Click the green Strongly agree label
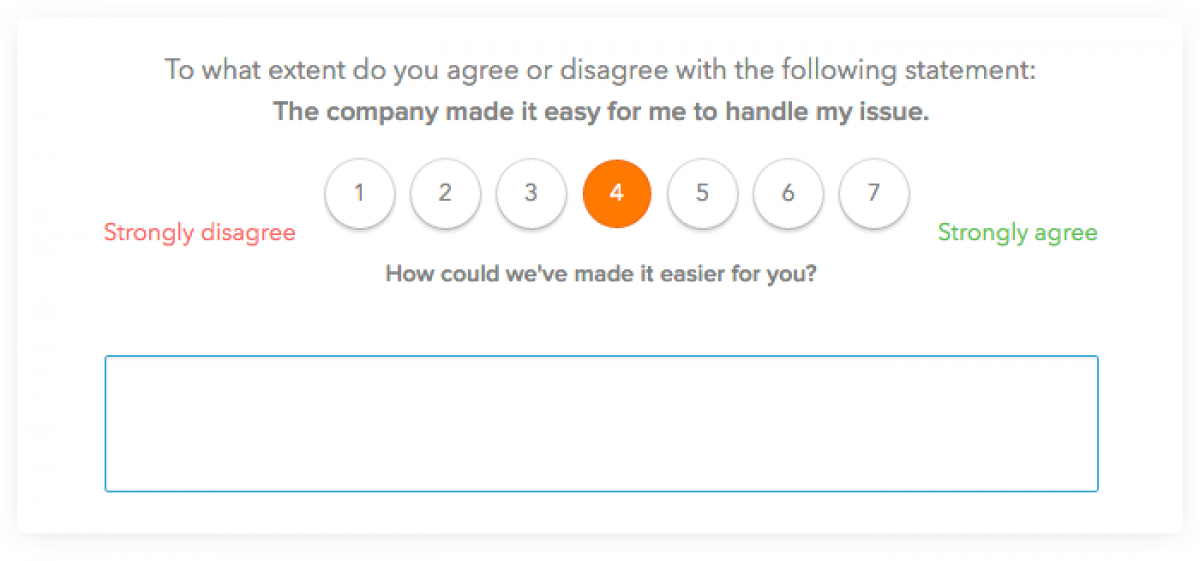This screenshot has height=561, width=1200. (x=1017, y=233)
